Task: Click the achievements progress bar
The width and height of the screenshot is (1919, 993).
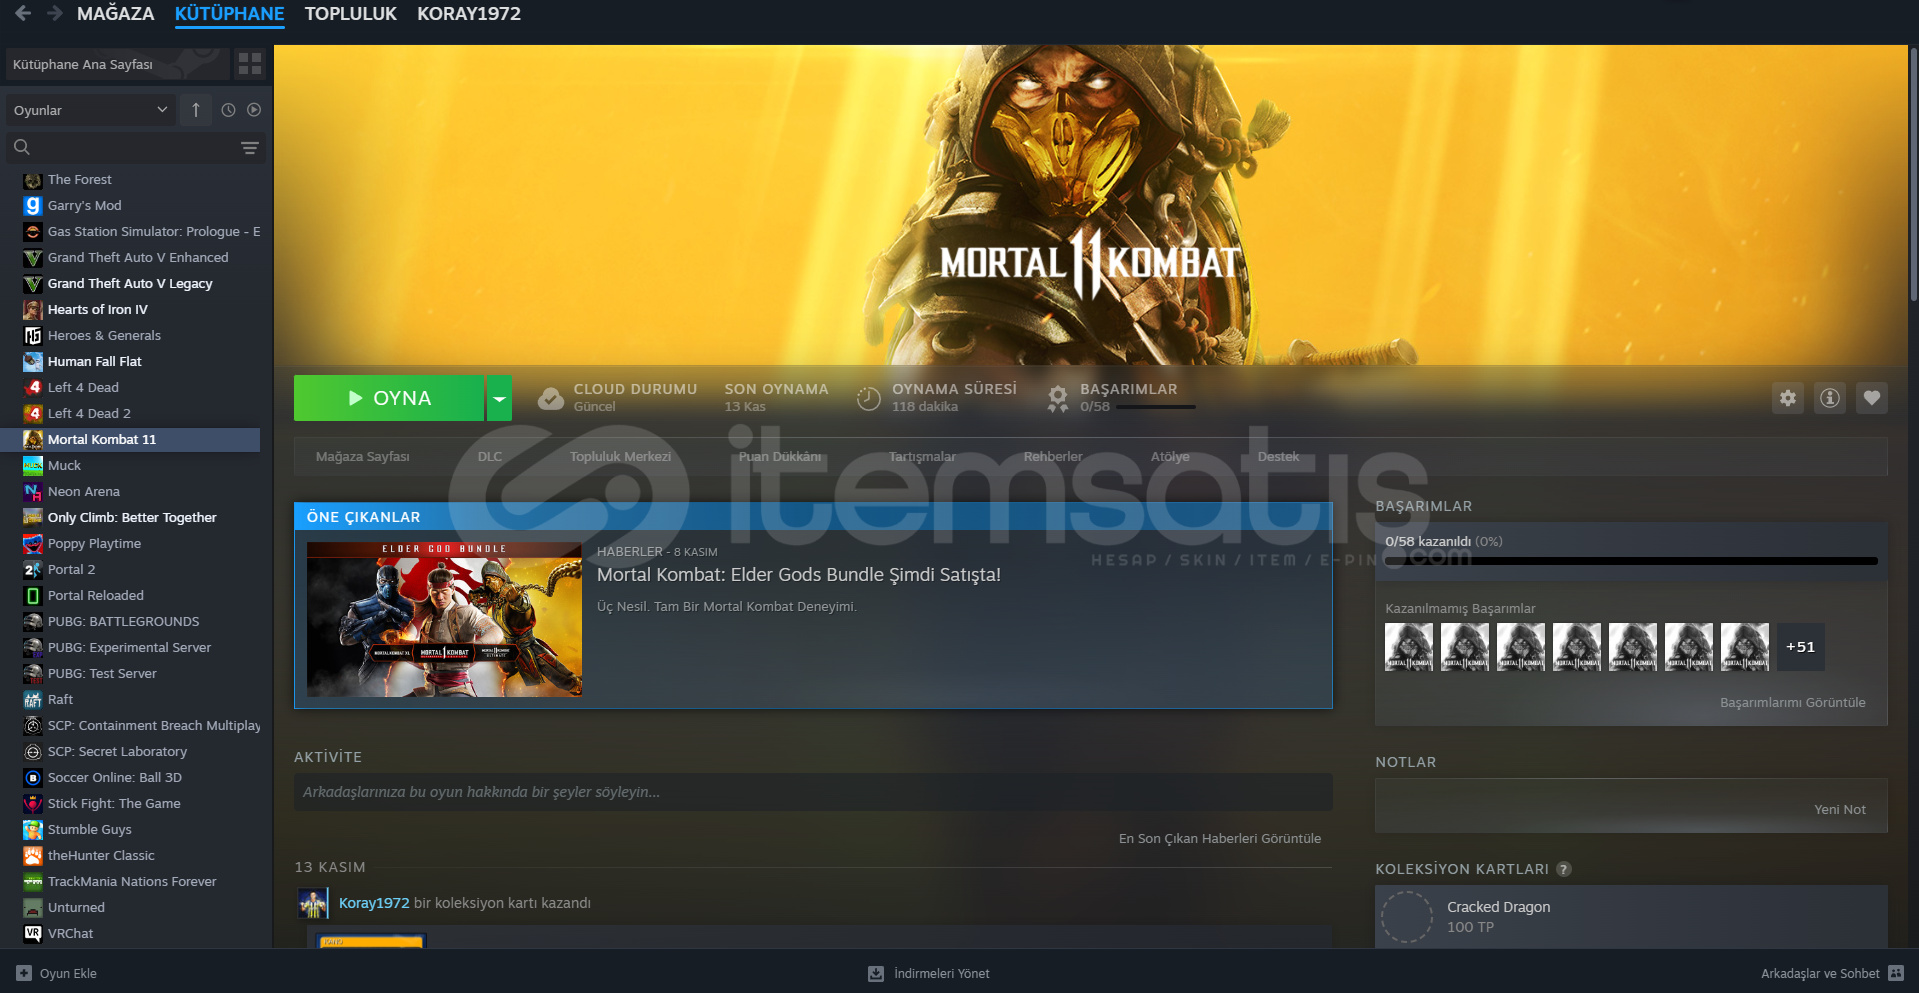Action: coord(1631,561)
